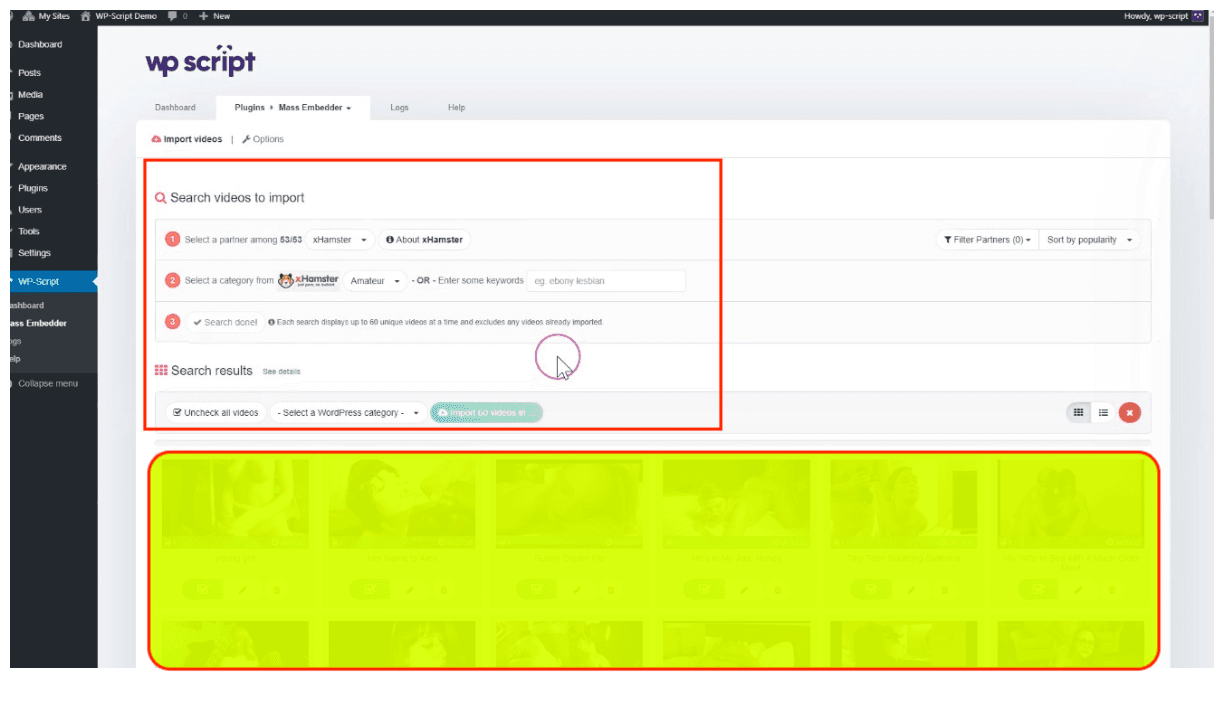Click the Search done! button
This screenshot has height=714, width=1230.
click(x=224, y=322)
